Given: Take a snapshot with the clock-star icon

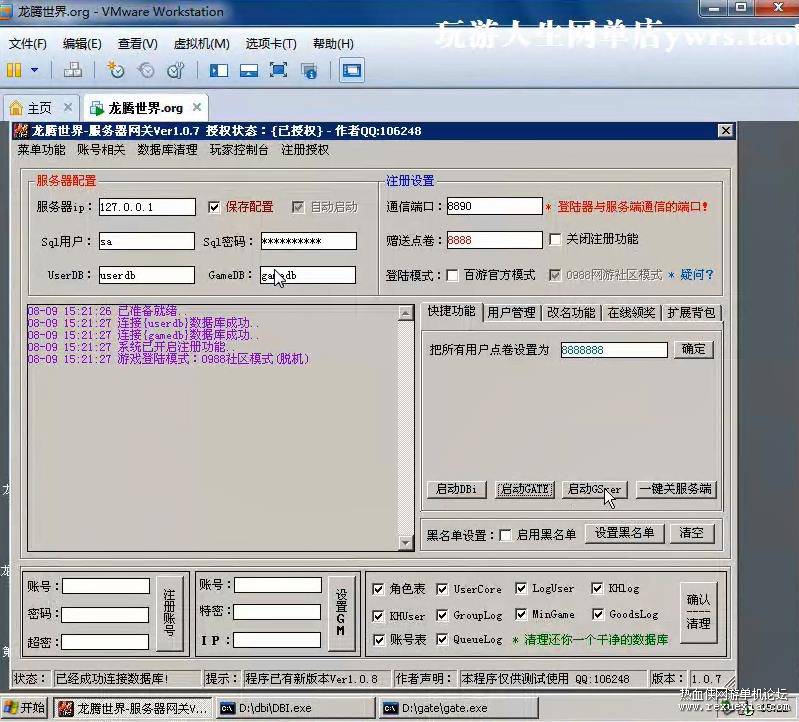Looking at the screenshot, I should point(116,70).
